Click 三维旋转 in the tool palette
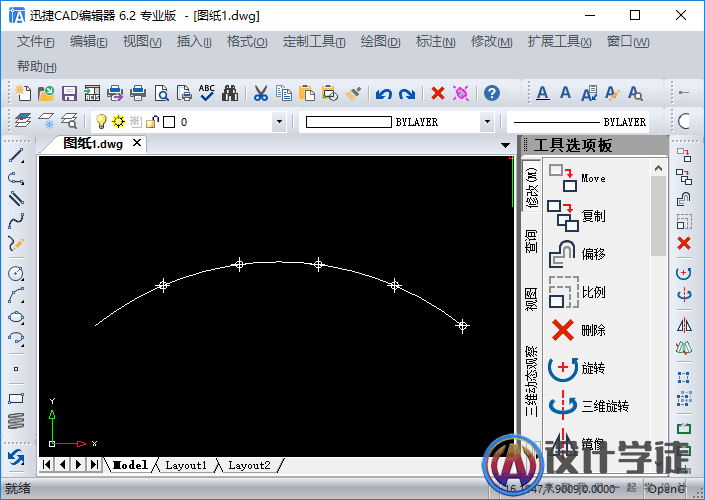This screenshot has height=500, width=705. (589, 406)
